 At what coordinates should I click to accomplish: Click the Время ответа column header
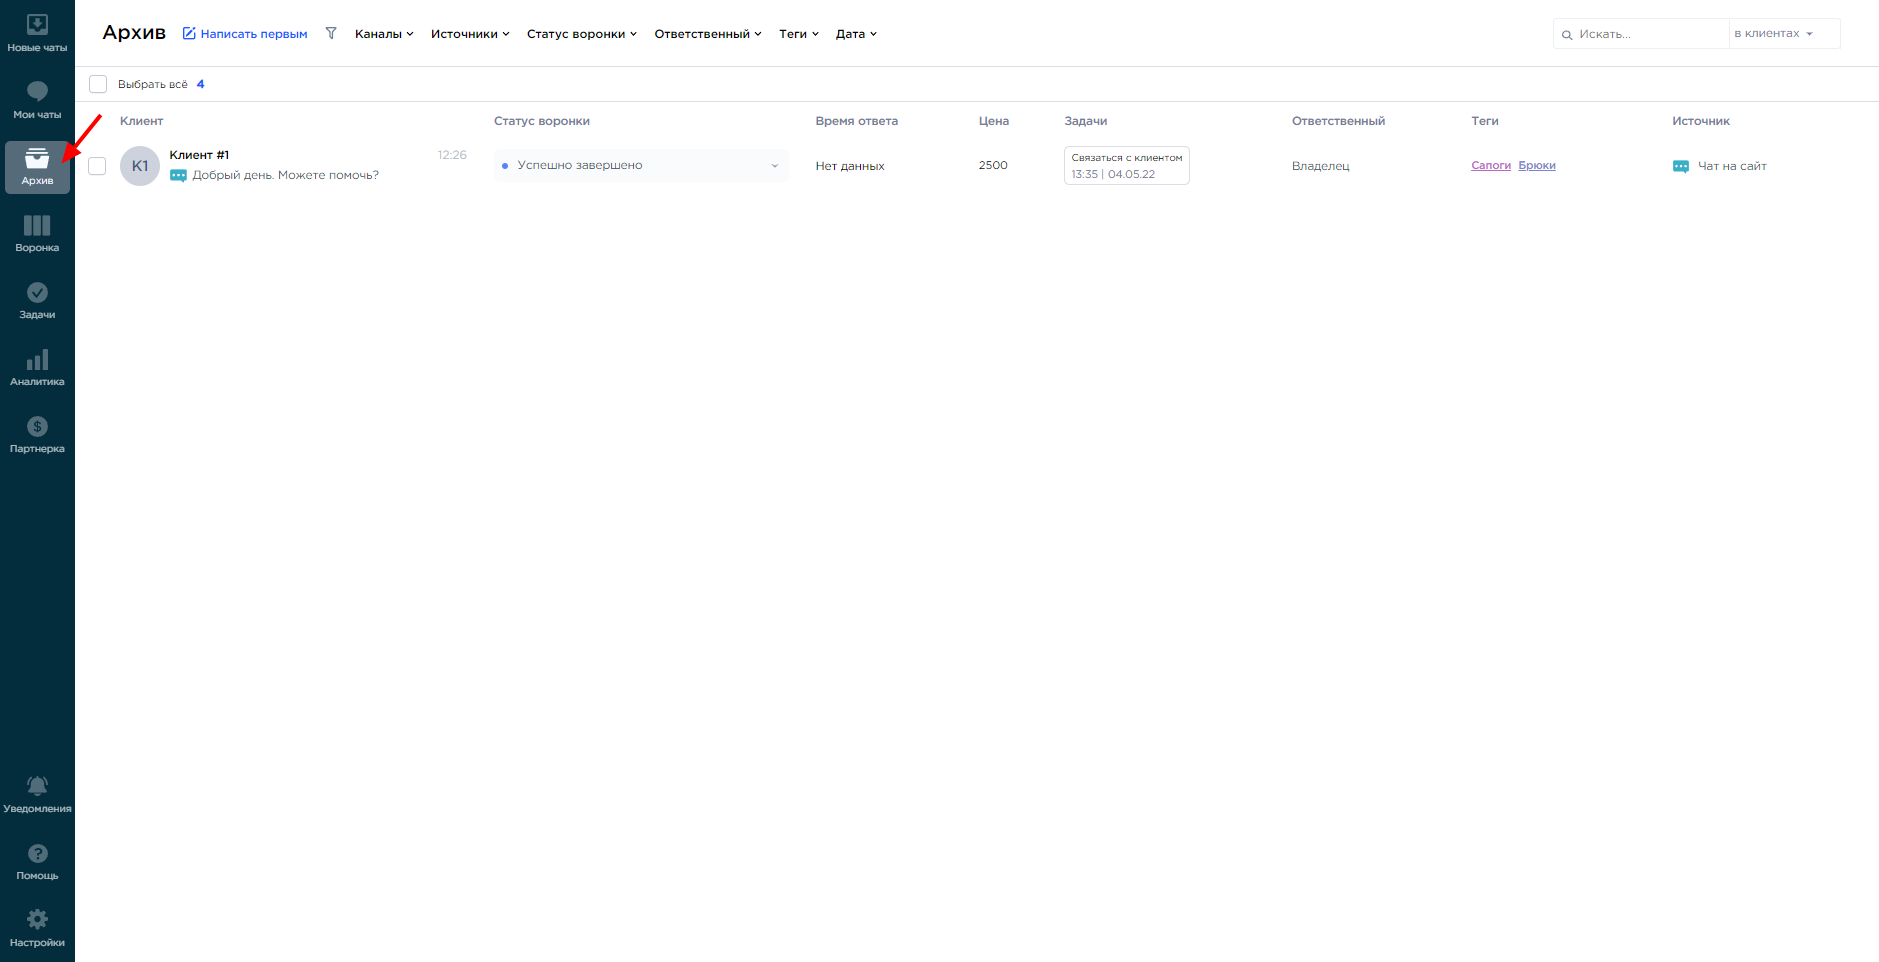coord(856,121)
